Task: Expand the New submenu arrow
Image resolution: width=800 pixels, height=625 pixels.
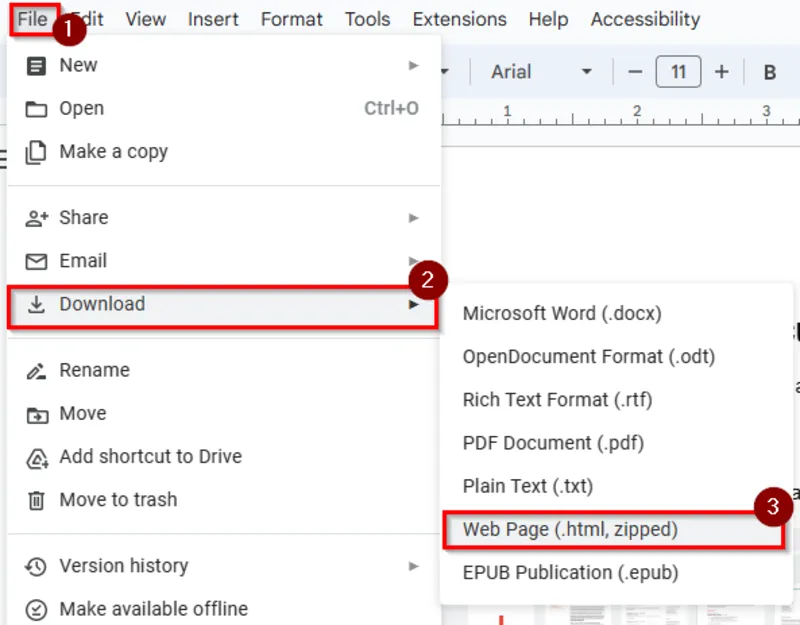Action: point(415,65)
